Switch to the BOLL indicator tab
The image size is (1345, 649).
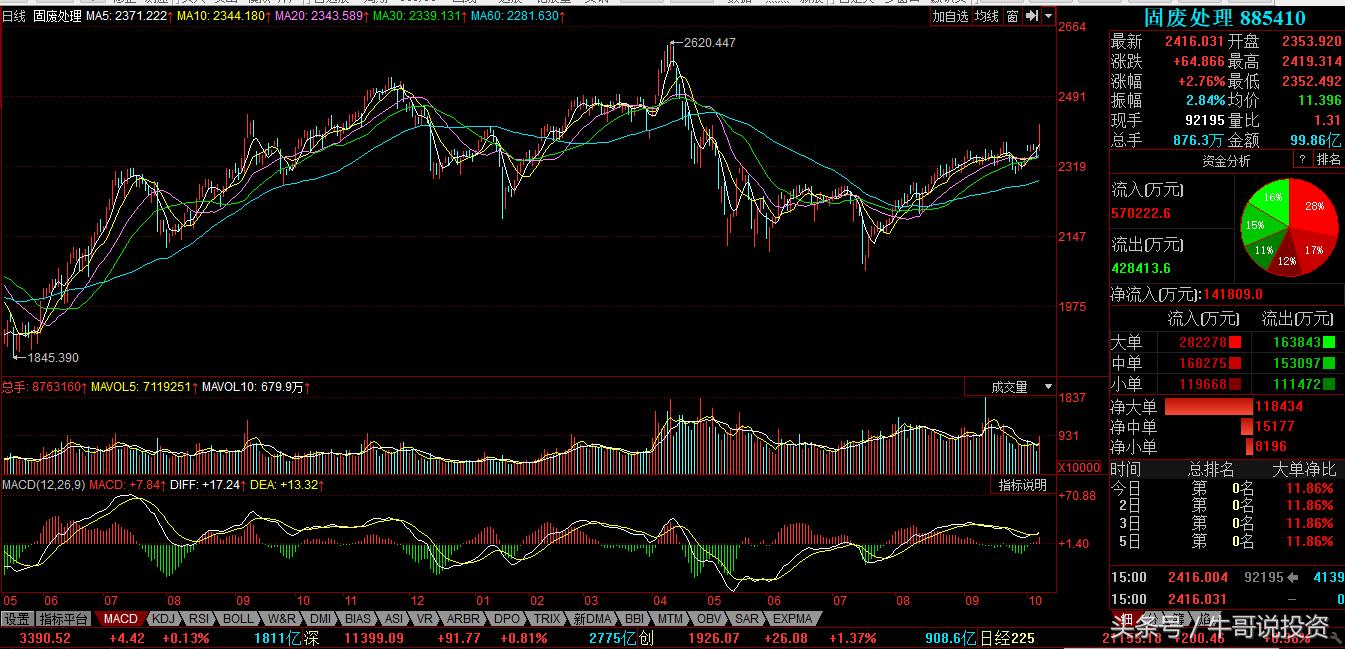coord(238,619)
